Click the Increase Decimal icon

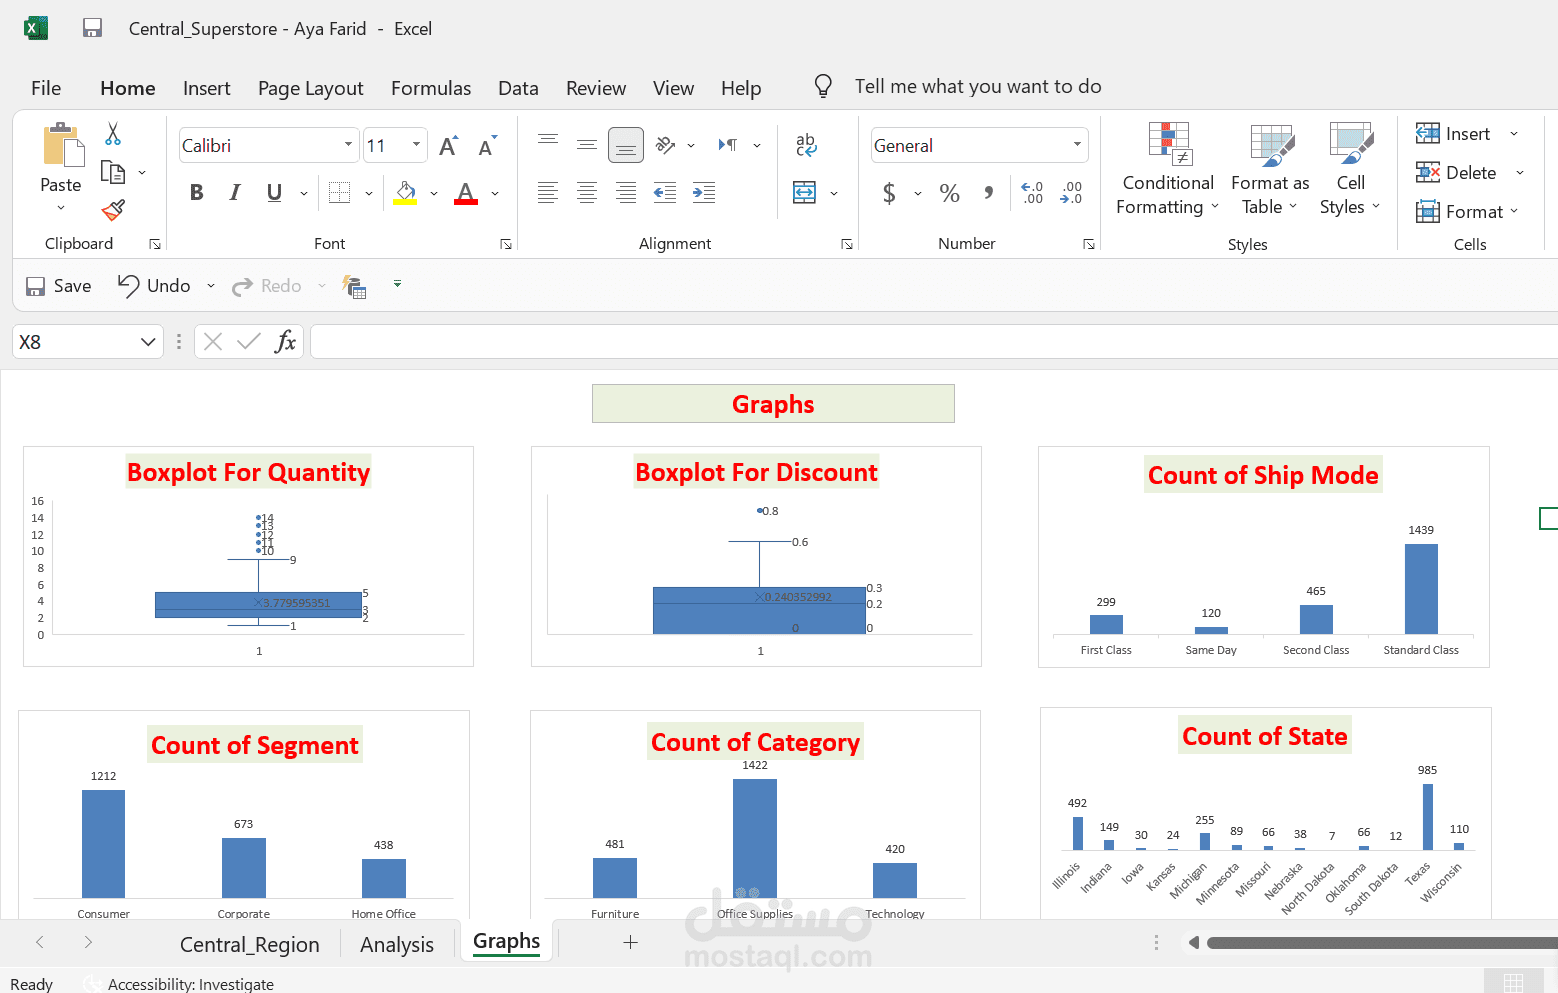point(1032,192)
